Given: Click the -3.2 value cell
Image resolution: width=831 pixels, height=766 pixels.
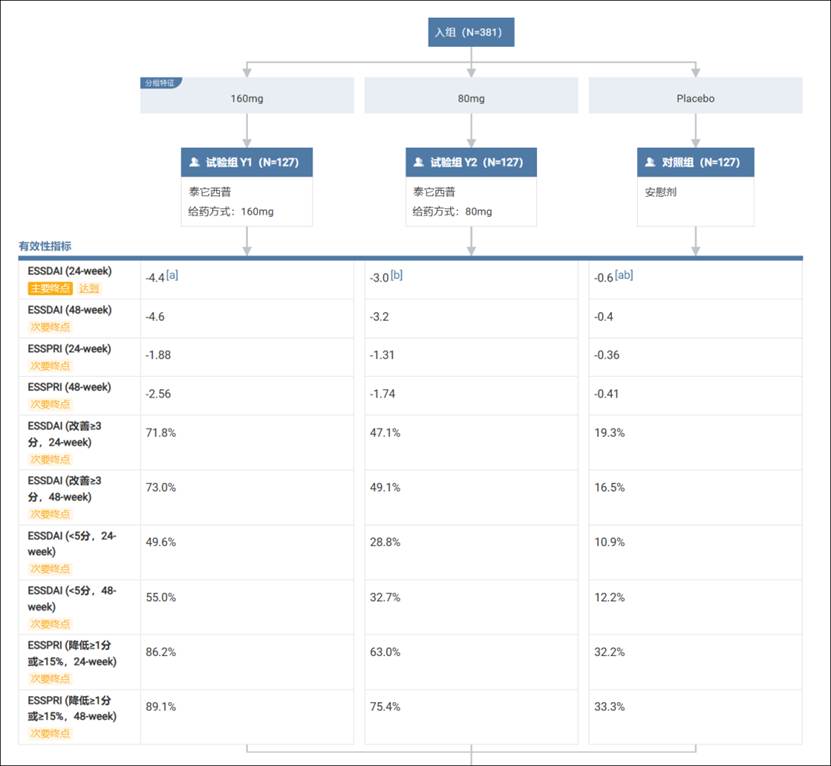Looking at the screenshot, I should (x=471, y=319).
